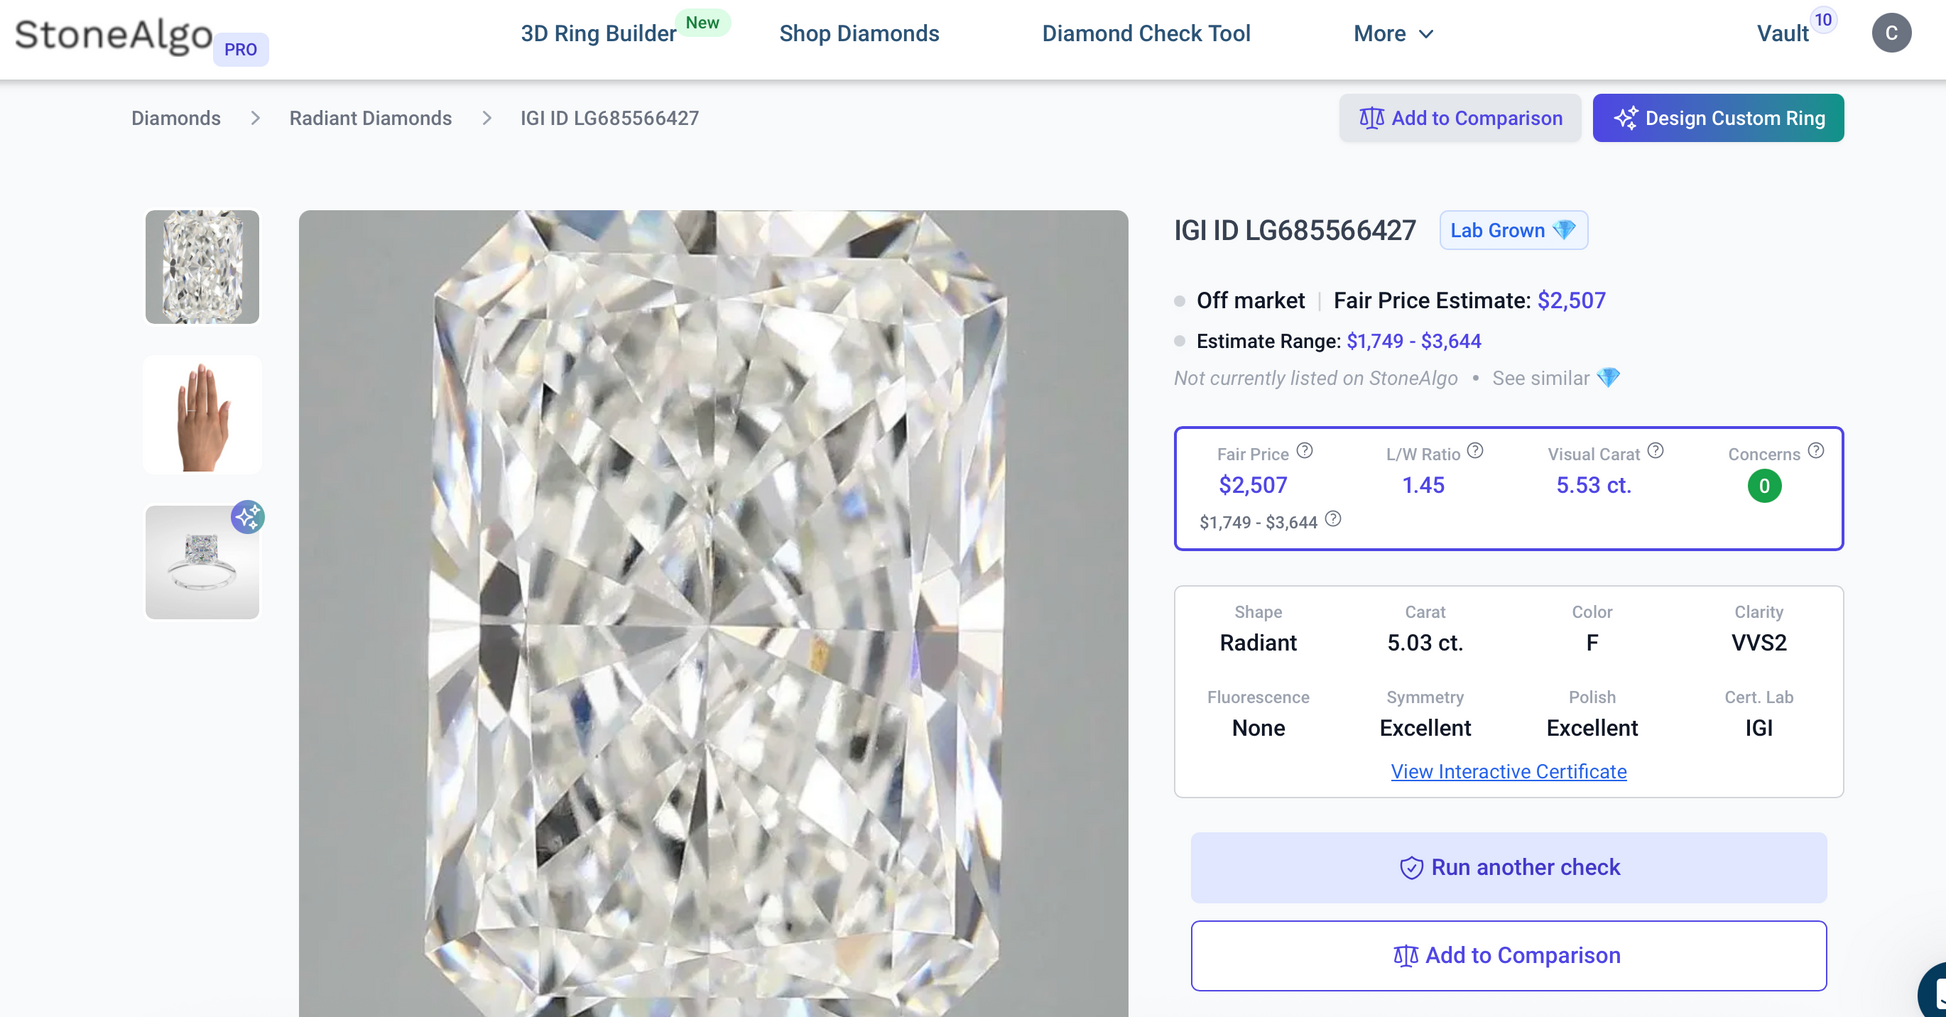Open the 3D Ring Builder

click(x=598, y=34)
